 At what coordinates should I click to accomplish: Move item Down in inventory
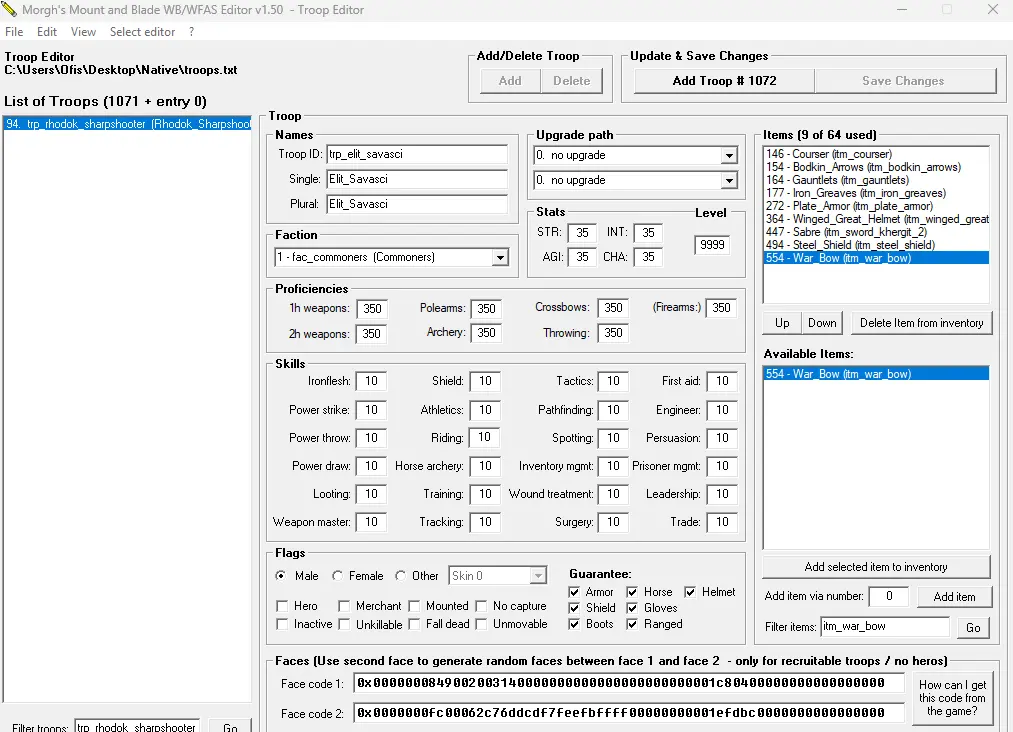click(822, 323)
